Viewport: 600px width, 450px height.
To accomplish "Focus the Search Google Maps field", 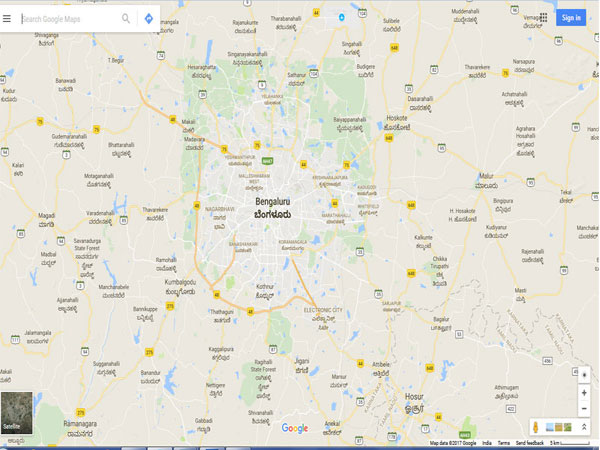I will pos(69,19).
